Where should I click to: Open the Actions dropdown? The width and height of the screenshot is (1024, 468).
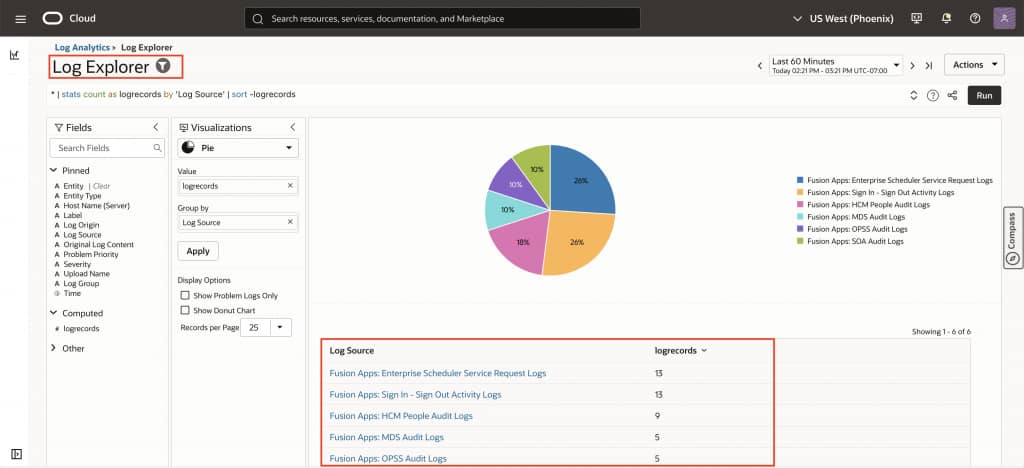click(x=974, y=65)
